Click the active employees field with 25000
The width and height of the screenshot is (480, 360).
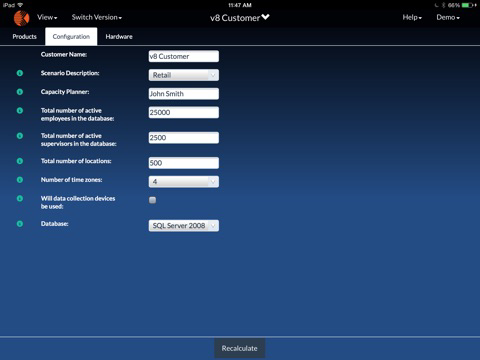[184, 112]
